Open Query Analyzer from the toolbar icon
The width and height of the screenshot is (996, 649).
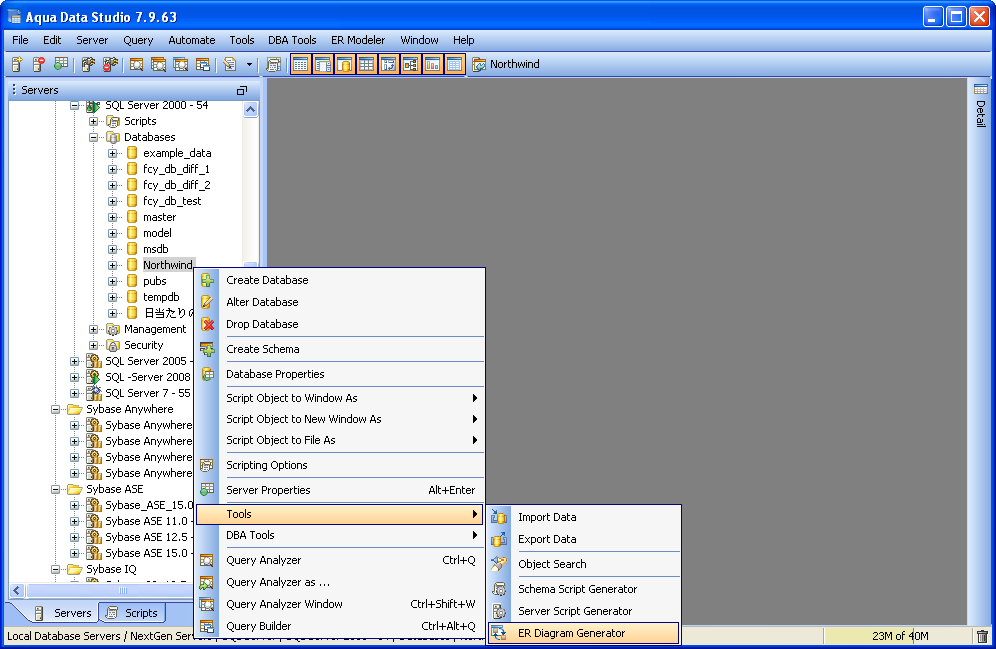pos(137,64)
